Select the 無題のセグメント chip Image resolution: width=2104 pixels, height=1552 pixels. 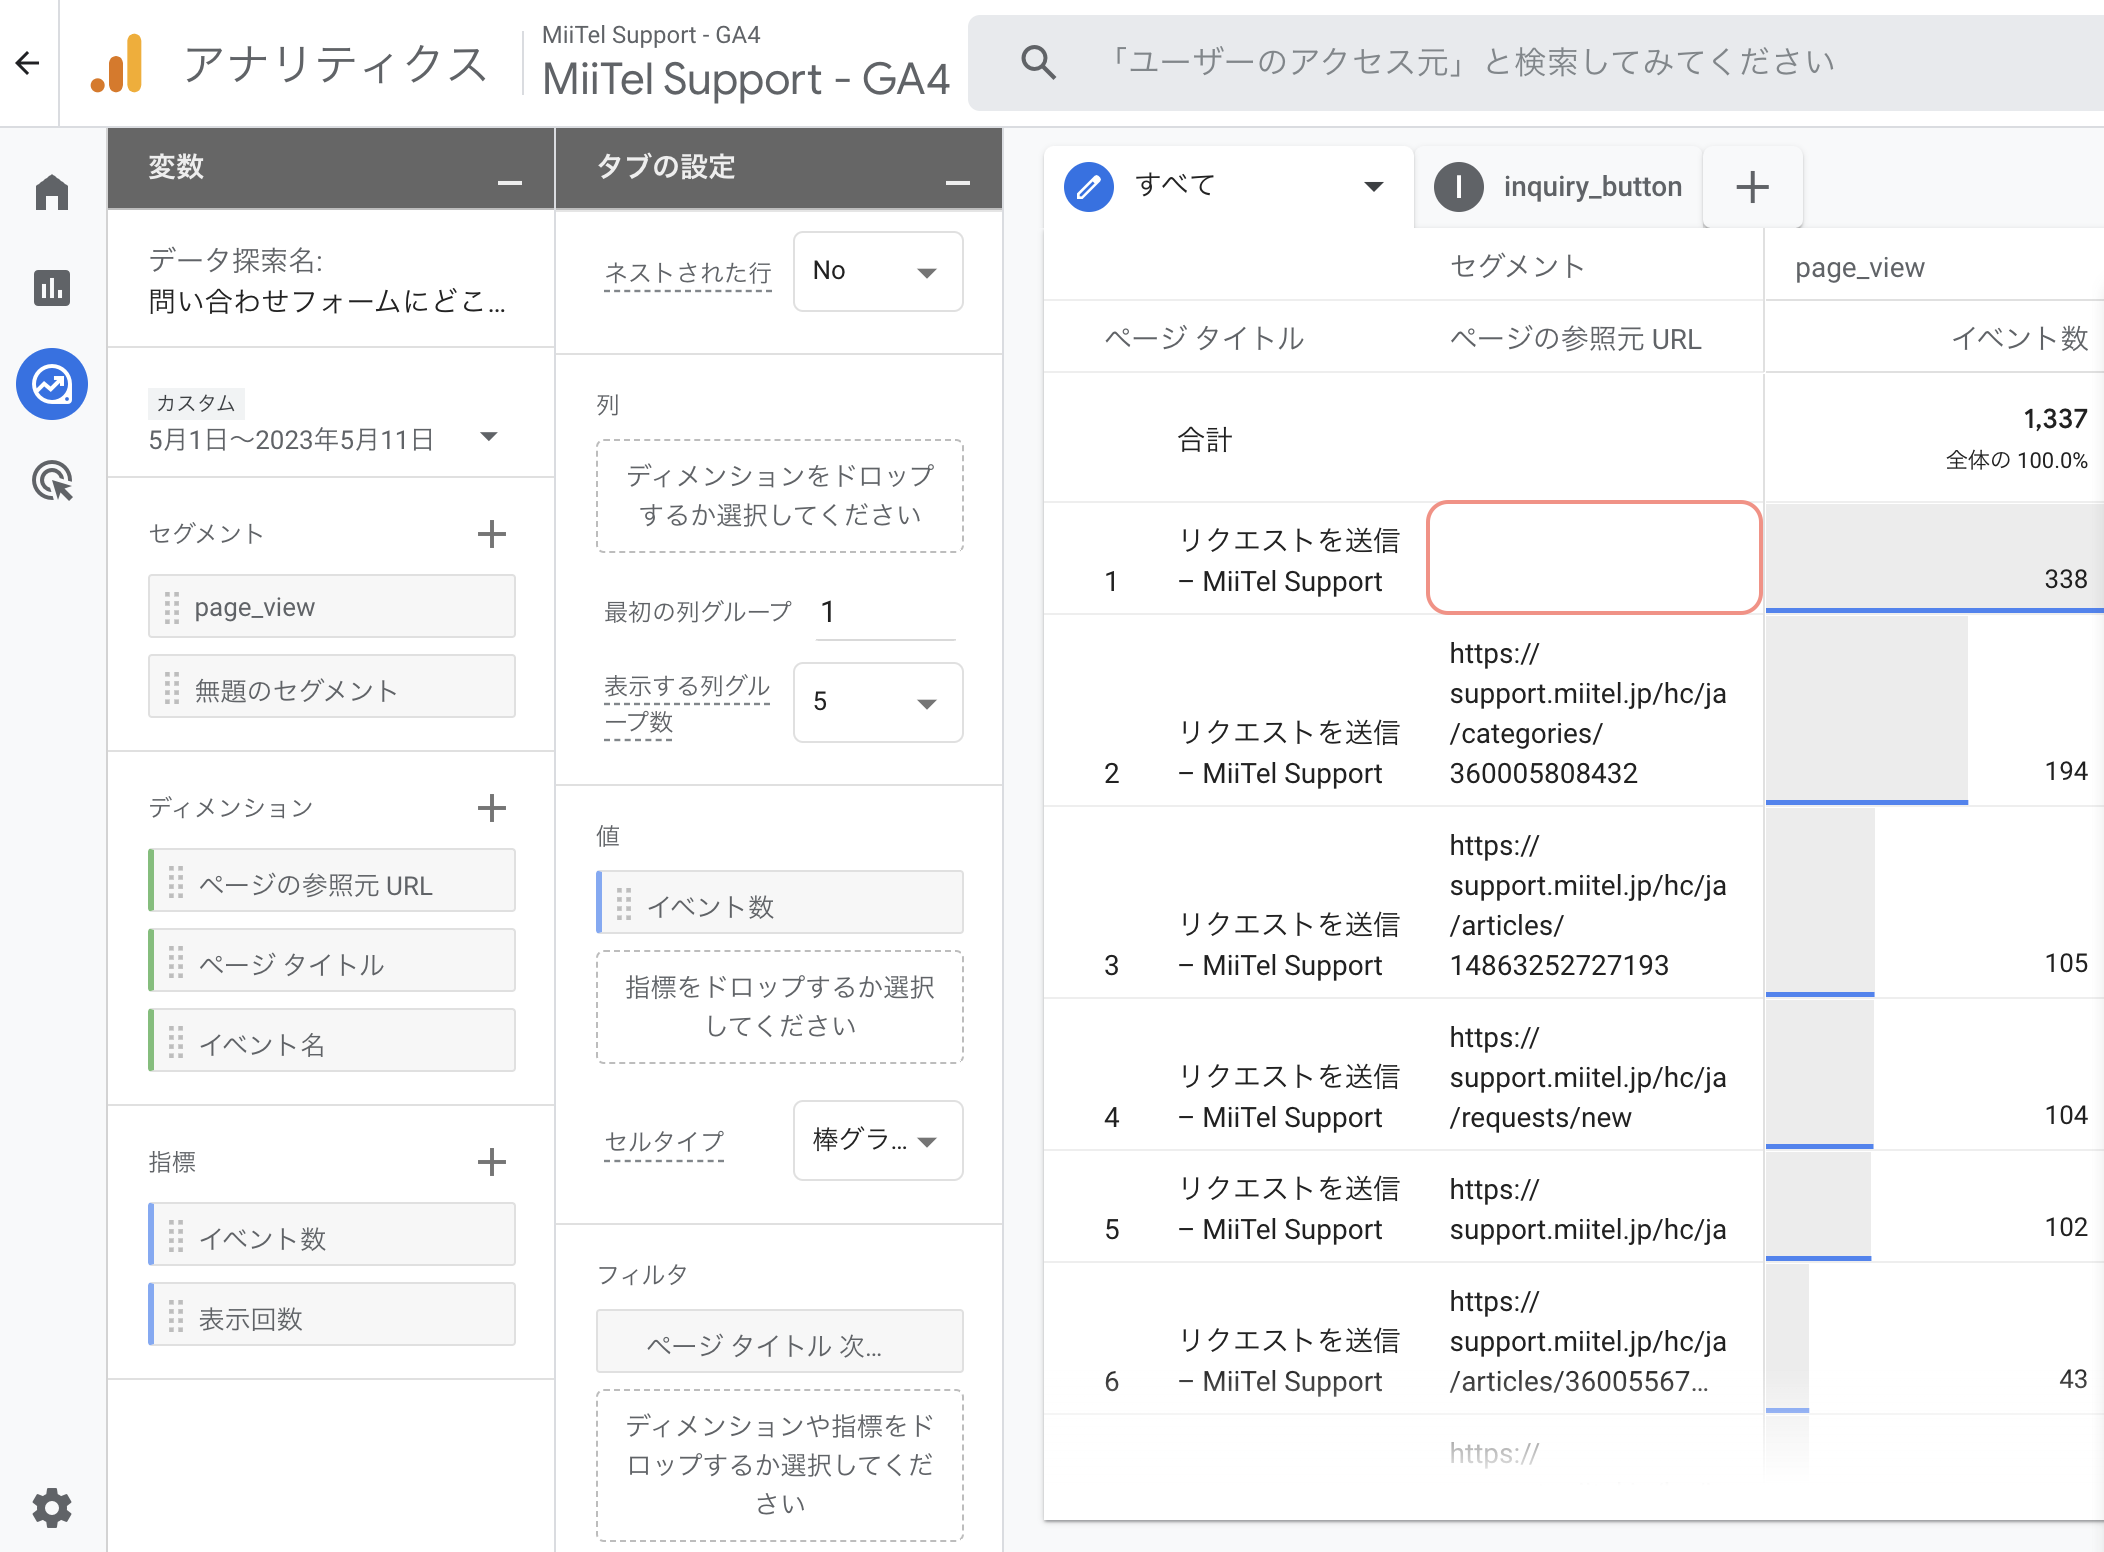point(332,687)
